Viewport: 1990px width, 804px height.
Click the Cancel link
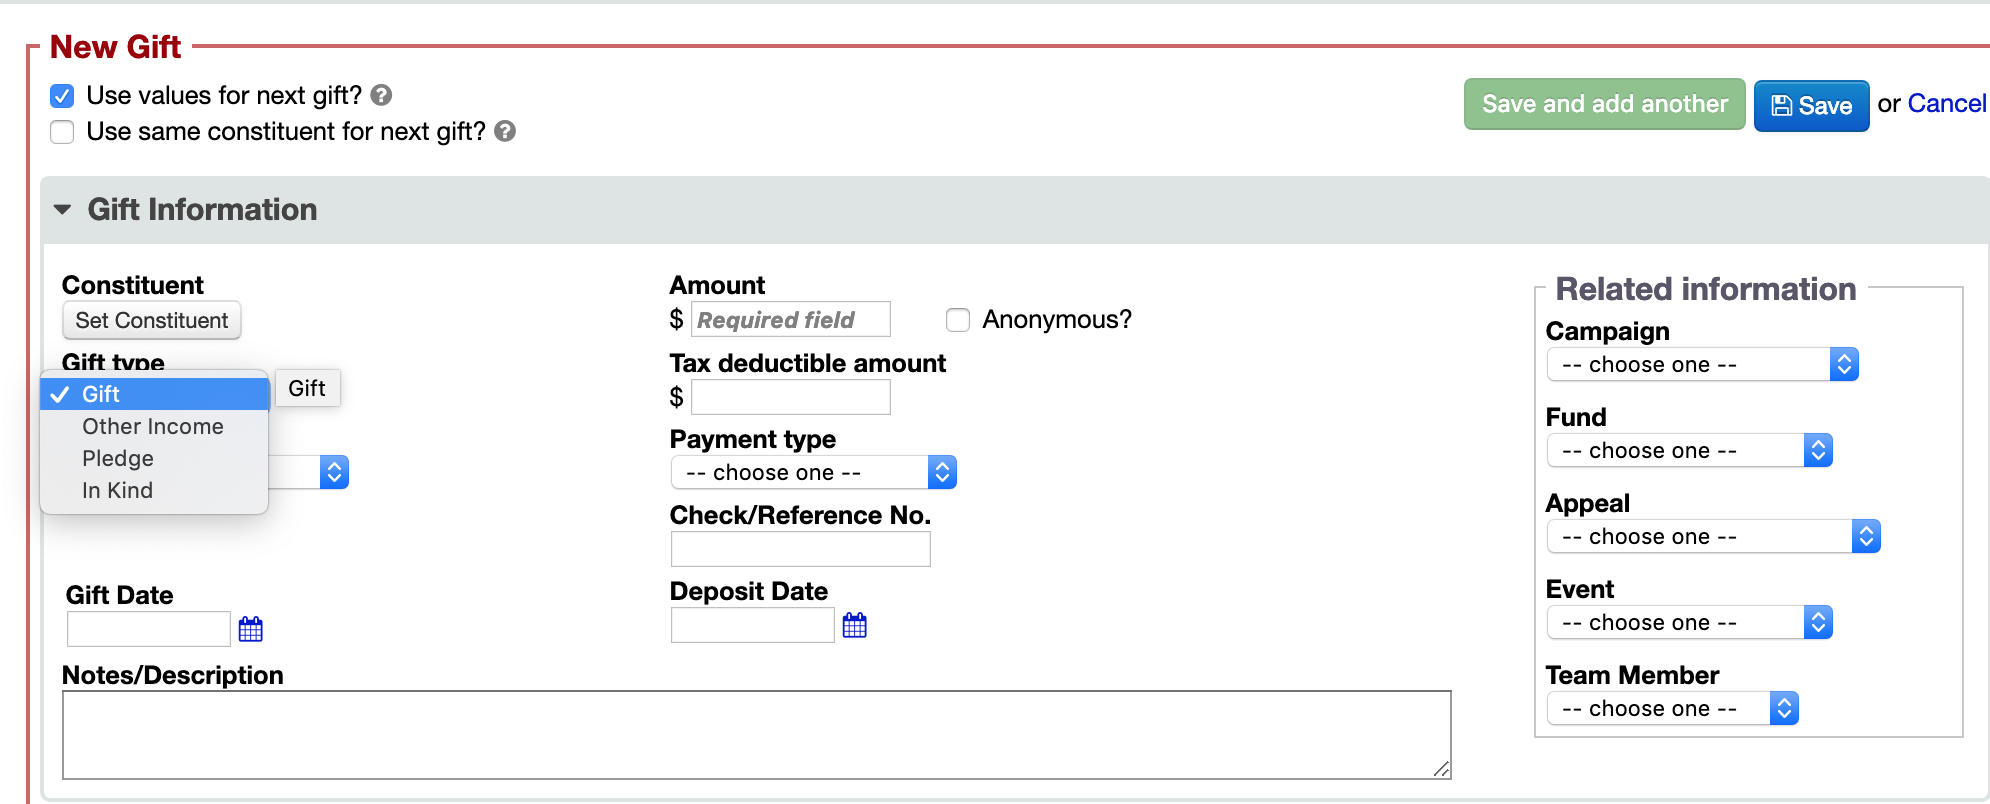coord(1946,104)
